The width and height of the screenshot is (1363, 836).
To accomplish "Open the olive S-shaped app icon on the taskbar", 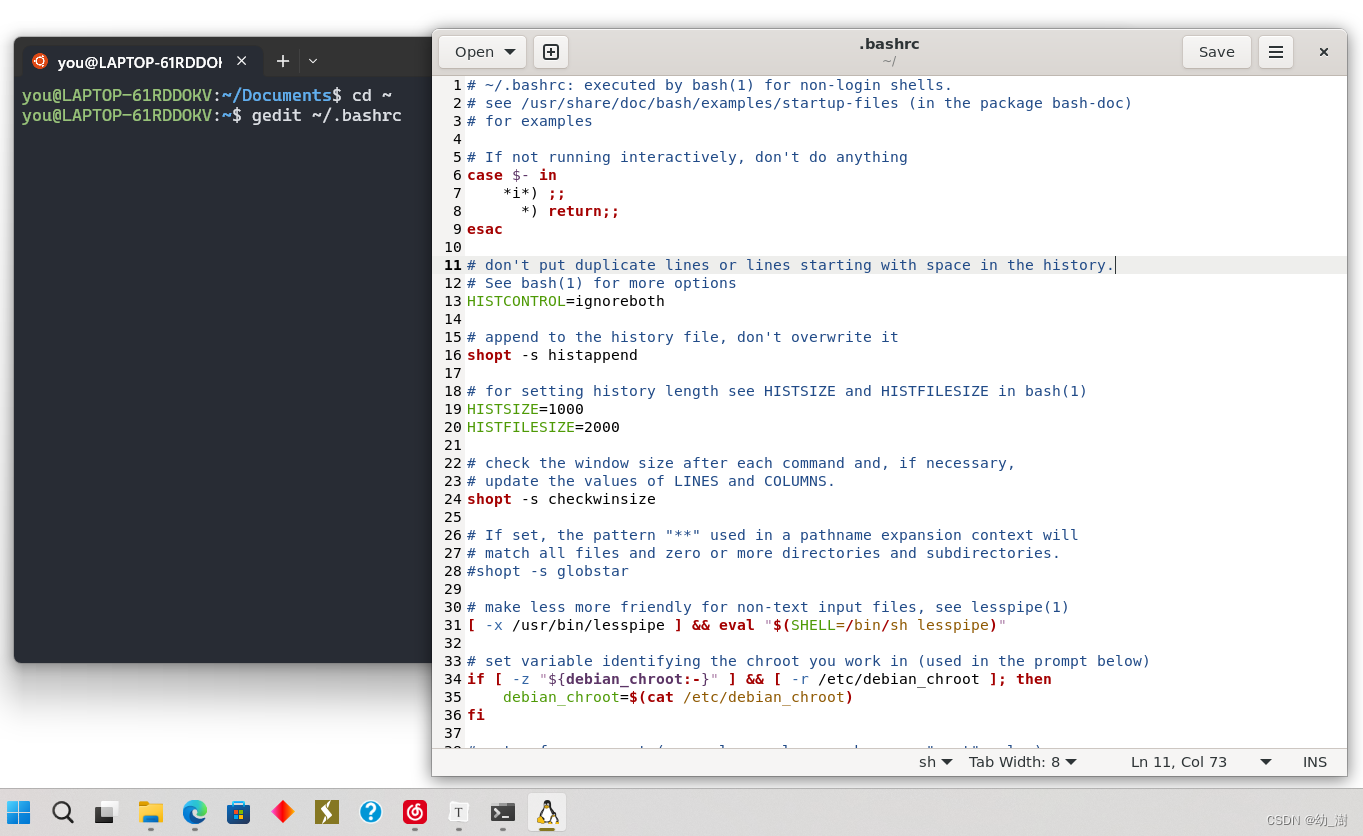I will coord(327,812).
